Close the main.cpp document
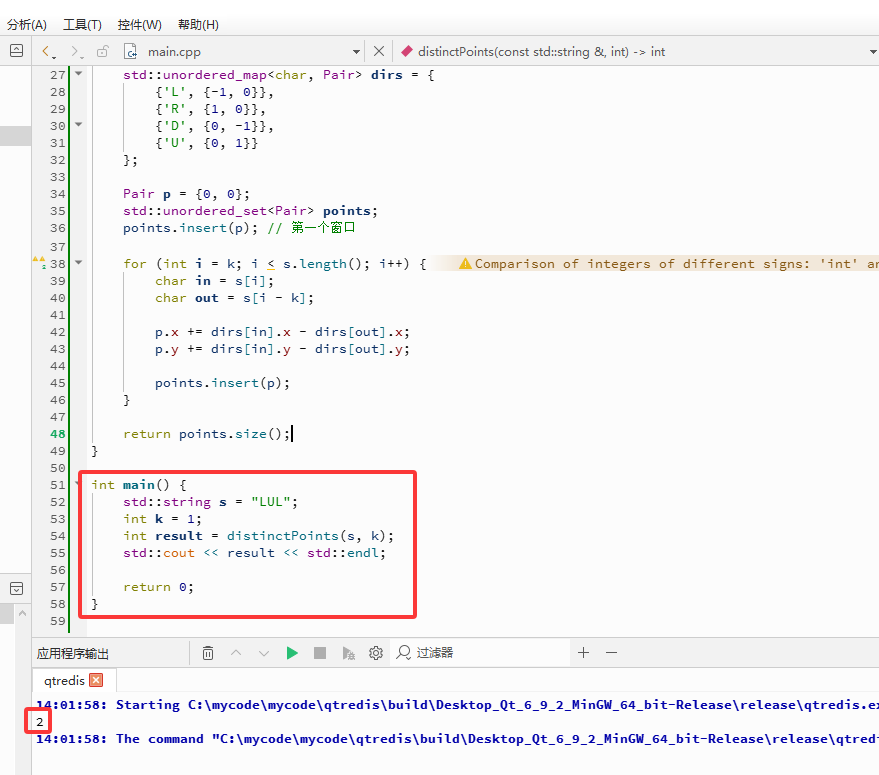This screenshot has width=879, height=775. coord(379,52)
